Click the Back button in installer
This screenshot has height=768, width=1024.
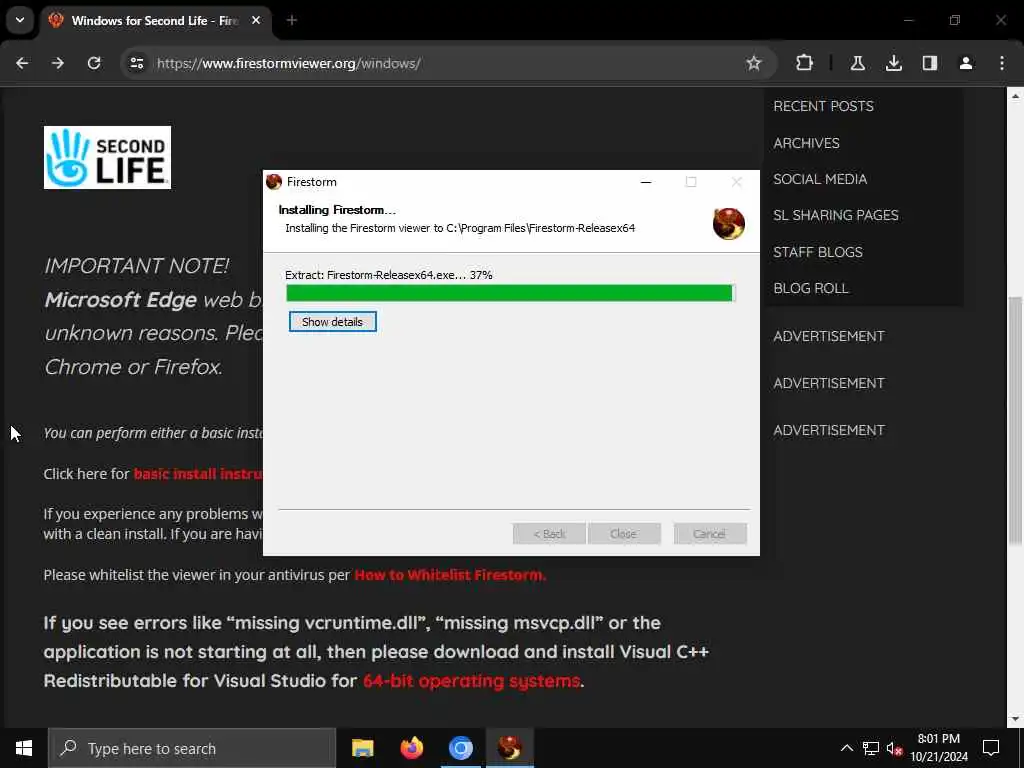pyautogui.click(x=549, y=534)
